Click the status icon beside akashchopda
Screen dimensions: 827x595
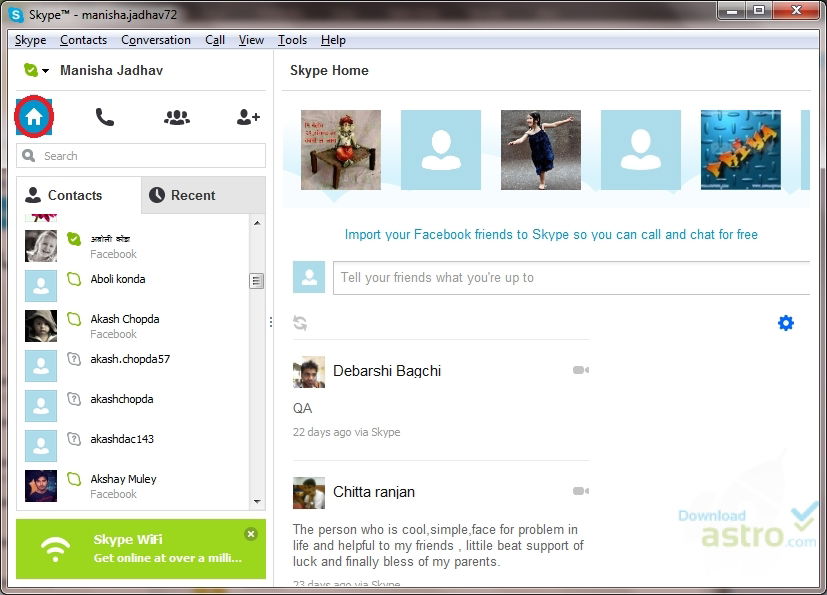(x=74, y=399)
